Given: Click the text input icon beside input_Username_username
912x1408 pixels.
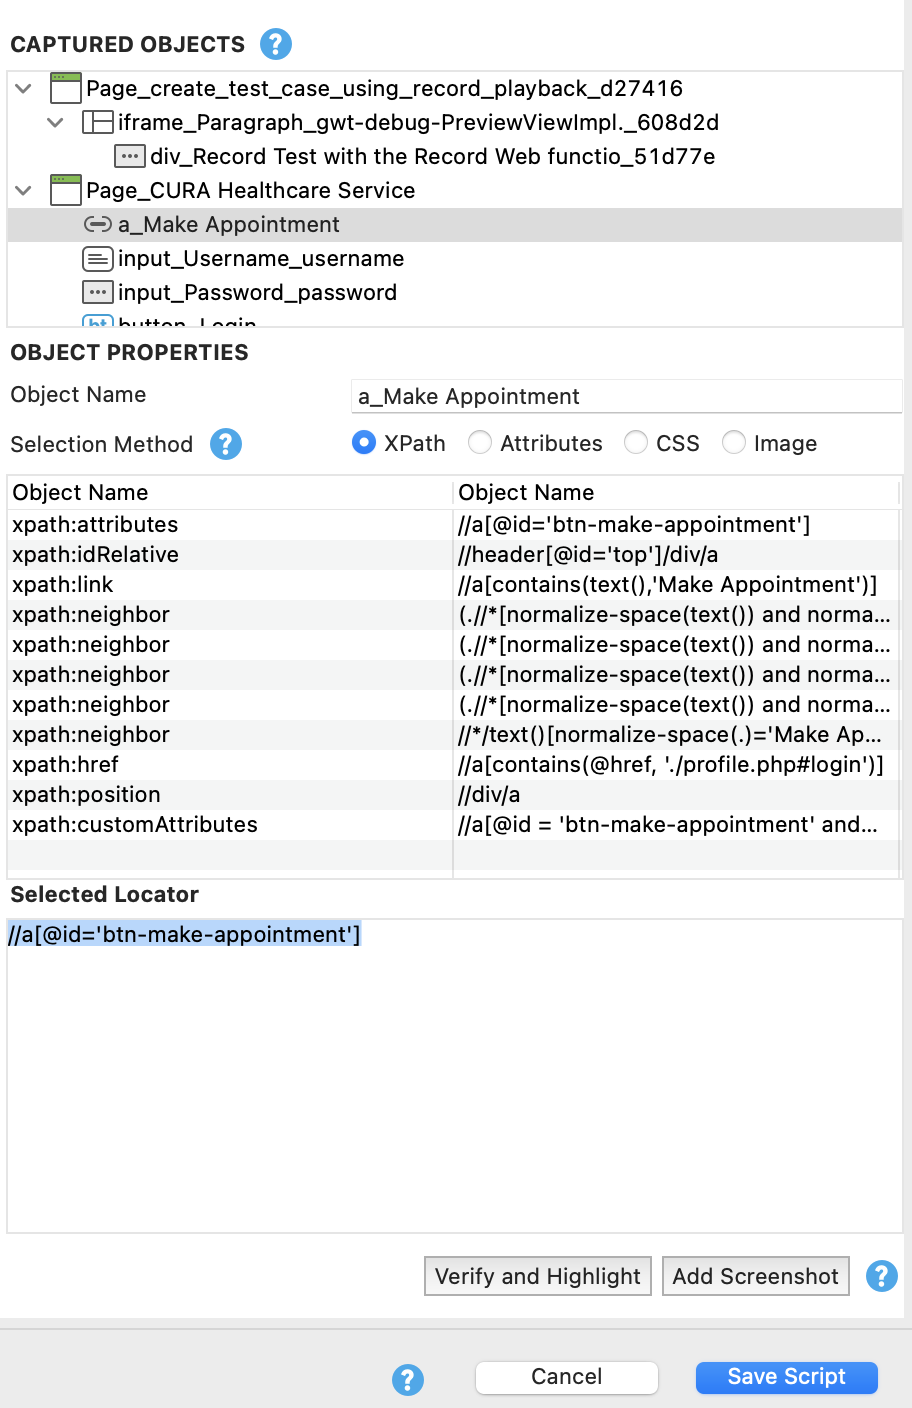Looking at the screenshot, I should point(99,258).
